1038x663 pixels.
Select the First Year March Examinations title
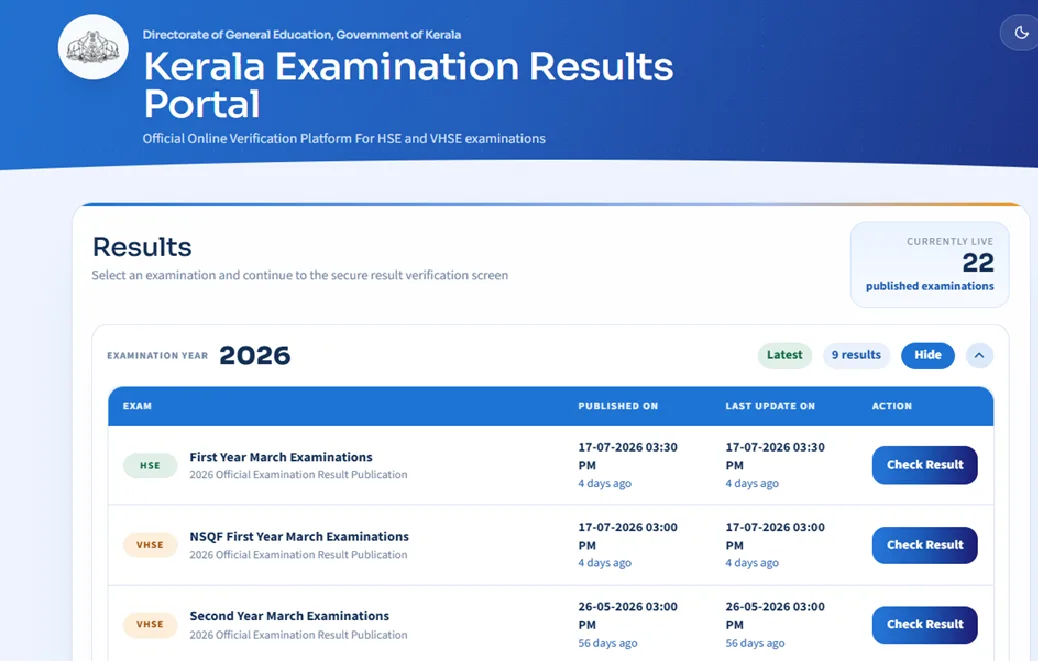[x=281, y=457]
